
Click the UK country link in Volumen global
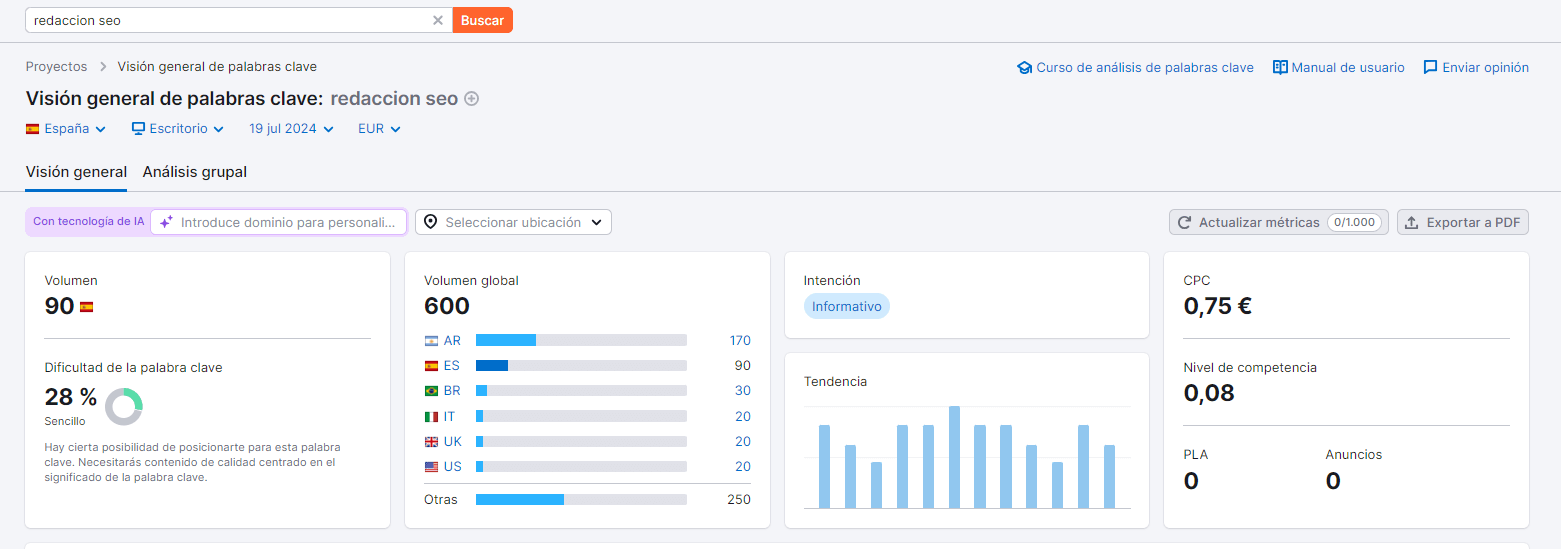[x=453, y=441]
